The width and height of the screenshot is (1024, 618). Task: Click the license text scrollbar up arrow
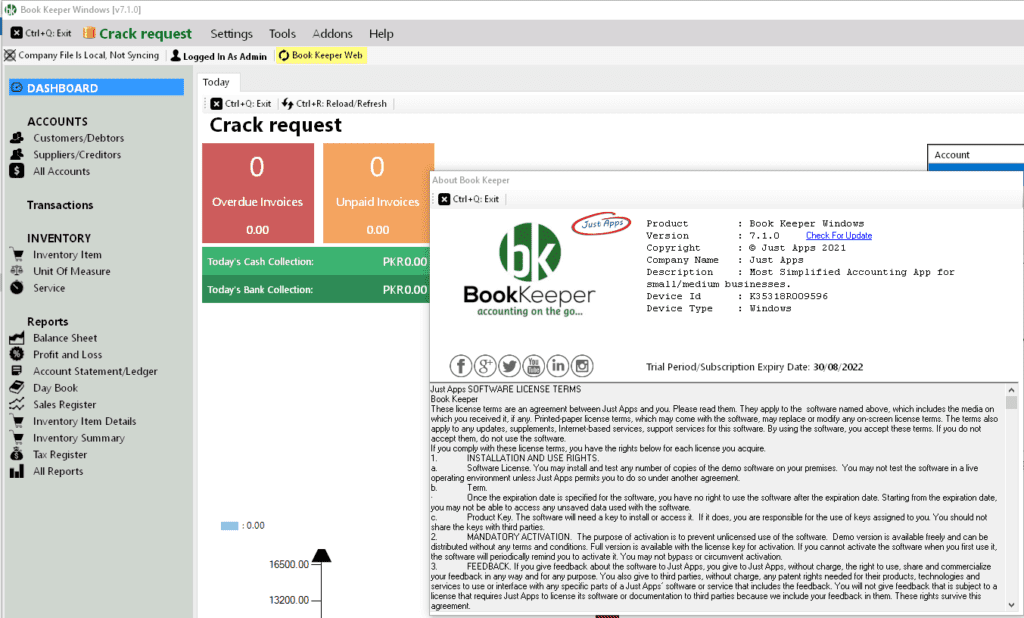[1011, 389]
